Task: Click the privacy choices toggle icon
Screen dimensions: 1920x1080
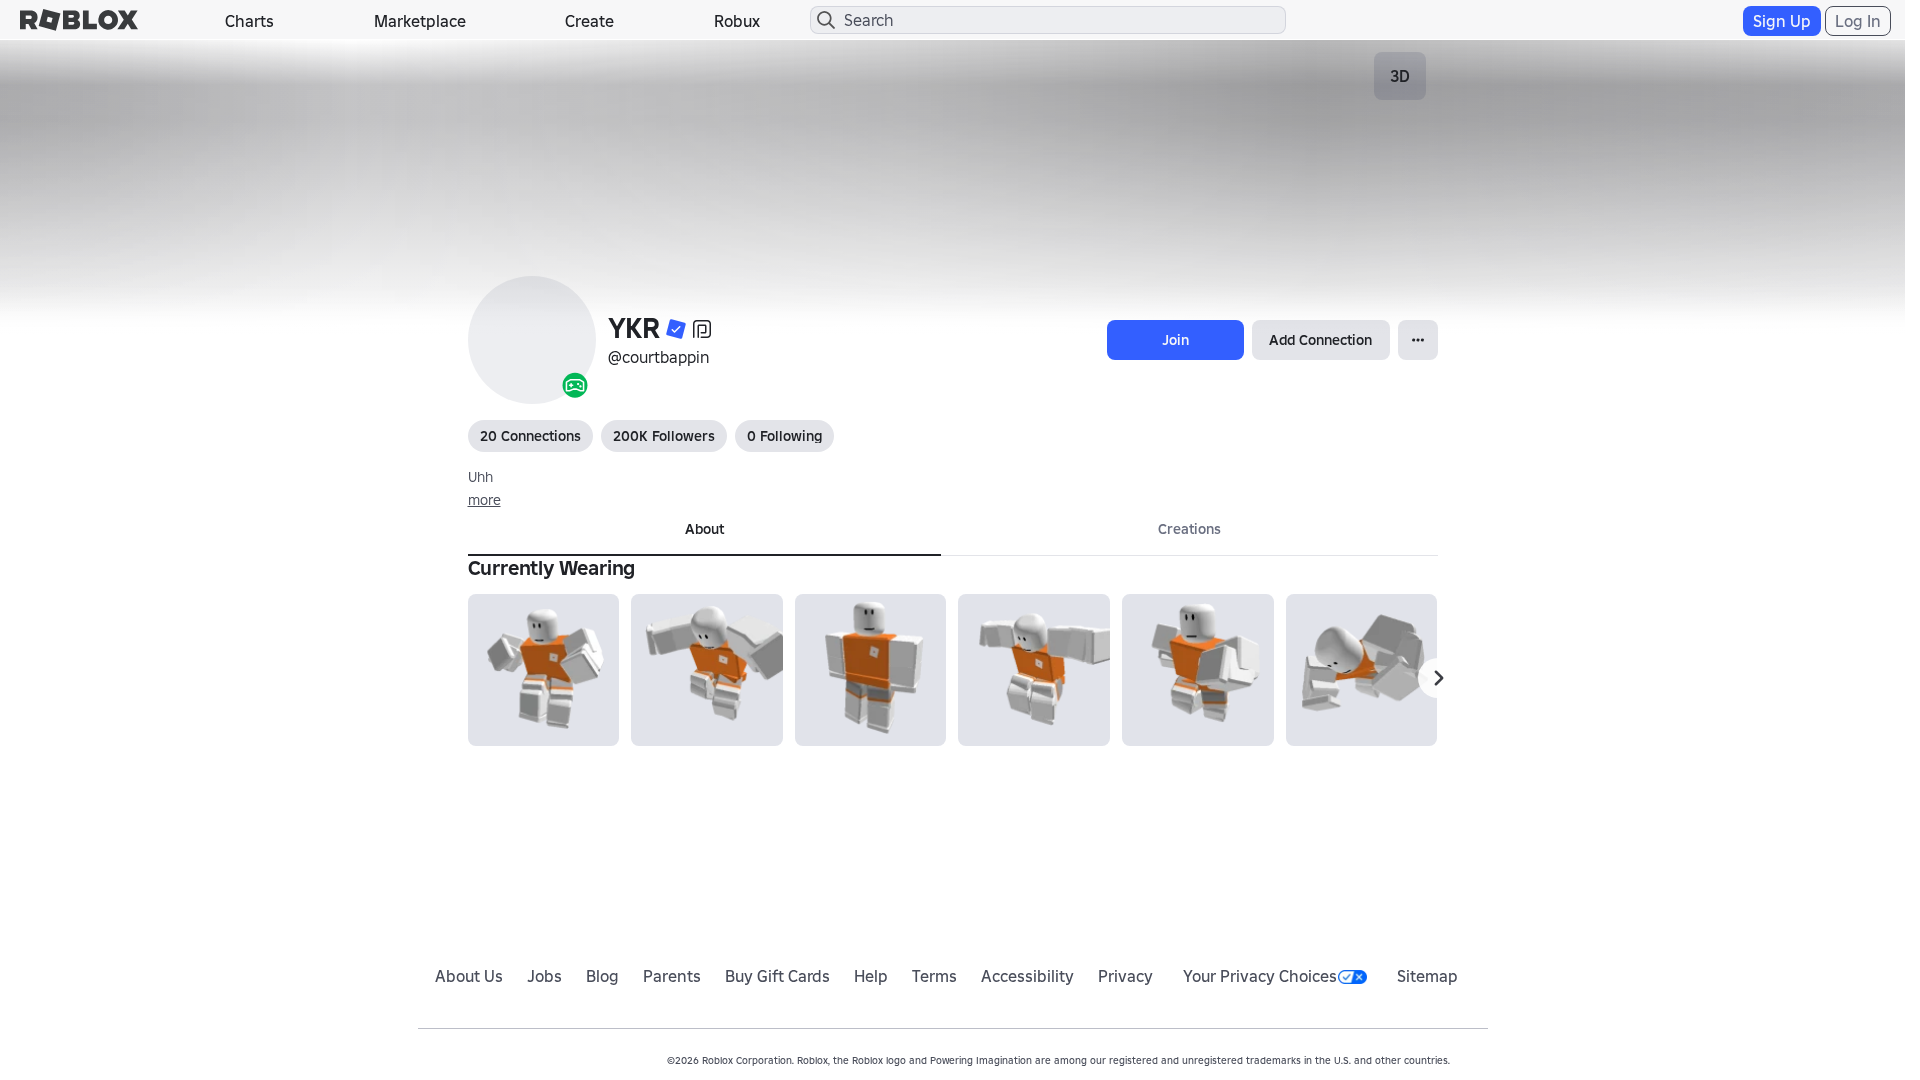Action: tap(1352, 977)
